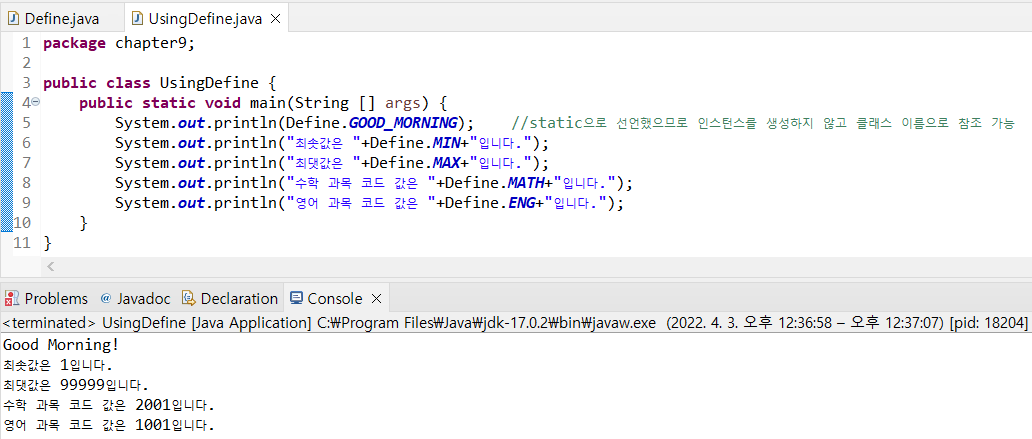Click the Java file icon on UsingDefine.java tab
The height and width of the screenshot is (439, 1032).
tap(137, 18)
